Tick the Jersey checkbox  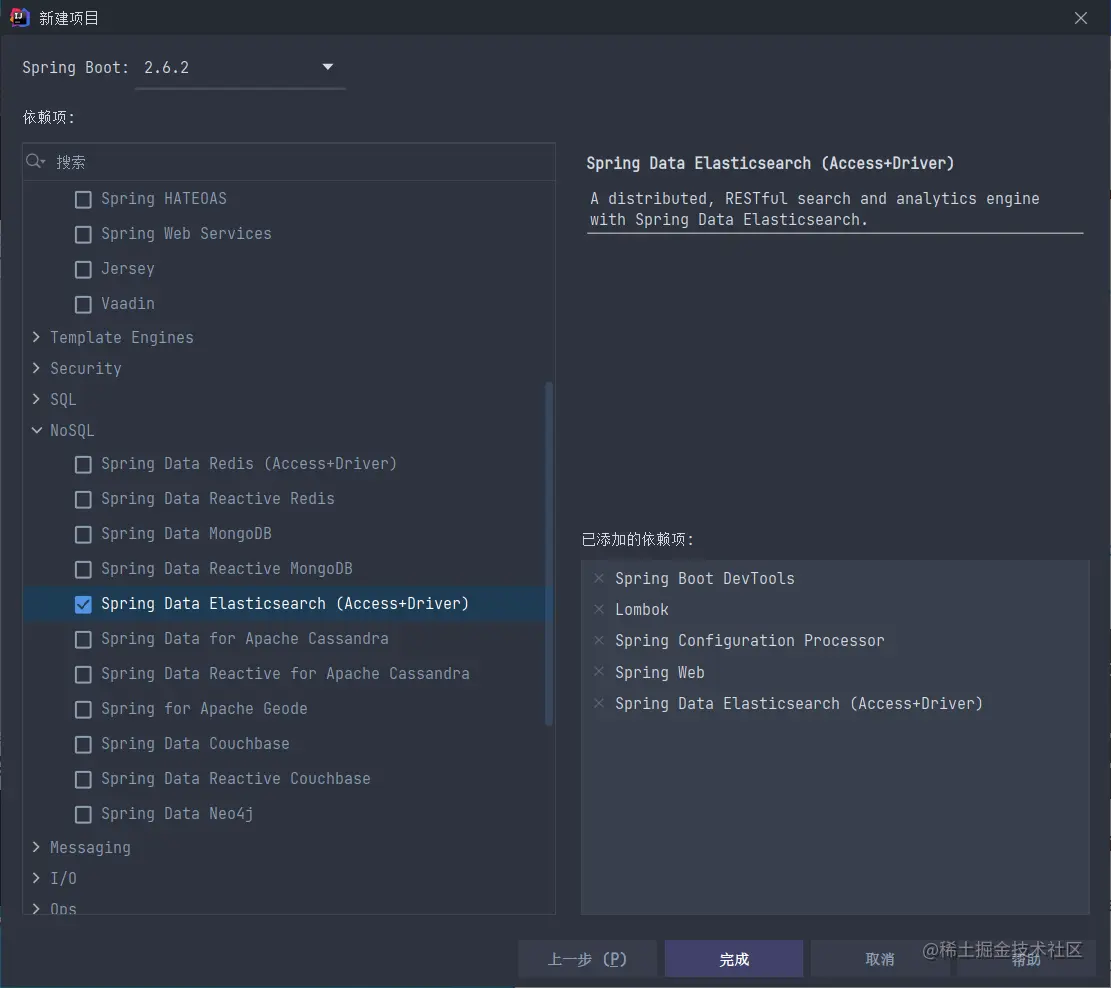click(x=83, y=269)
